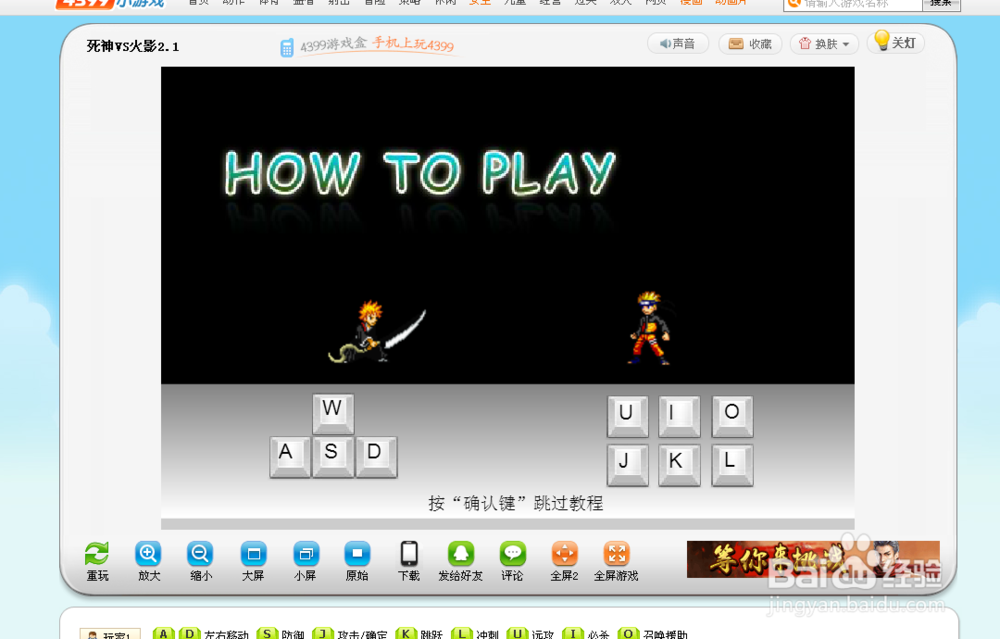Screen dimensions: 1000x639
Task: Click the L key in tutorial
Action: pos(732,465)
